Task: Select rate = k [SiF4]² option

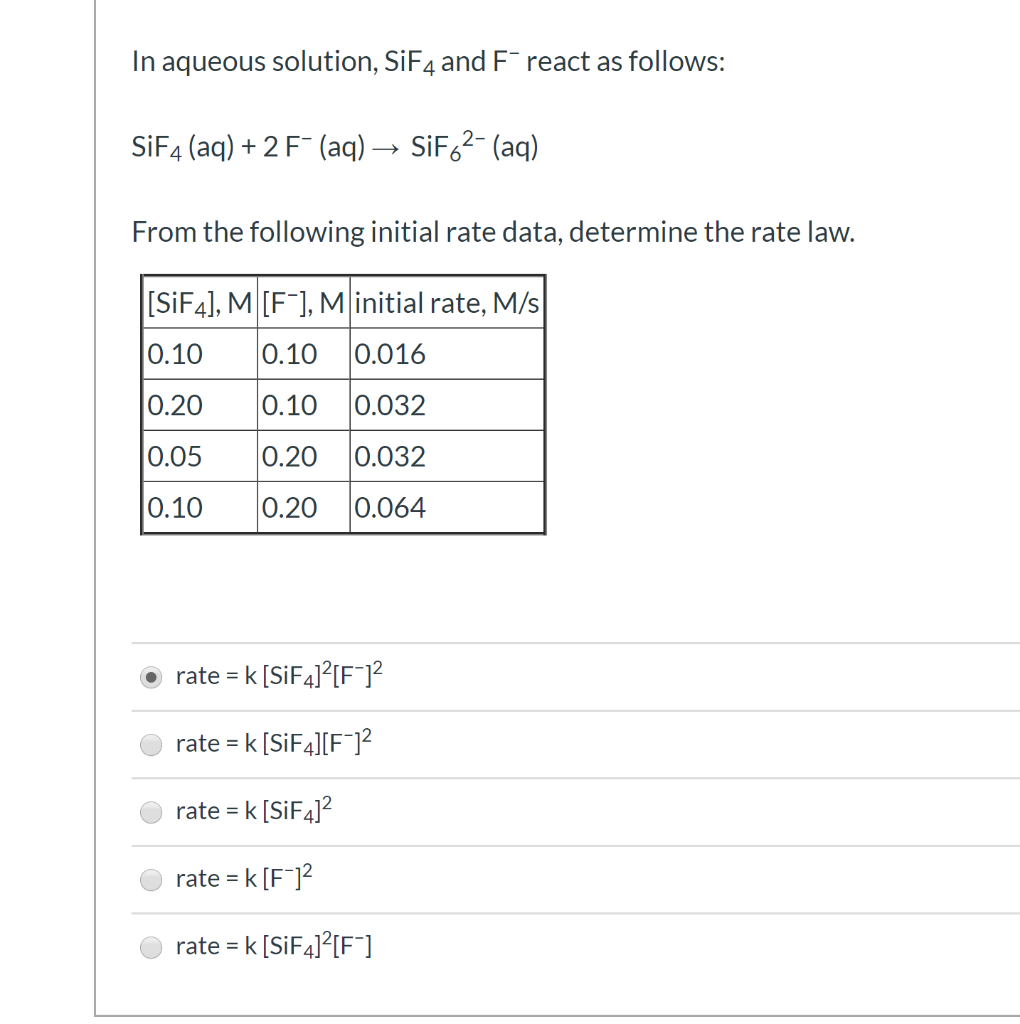Action: coord(151,812)
